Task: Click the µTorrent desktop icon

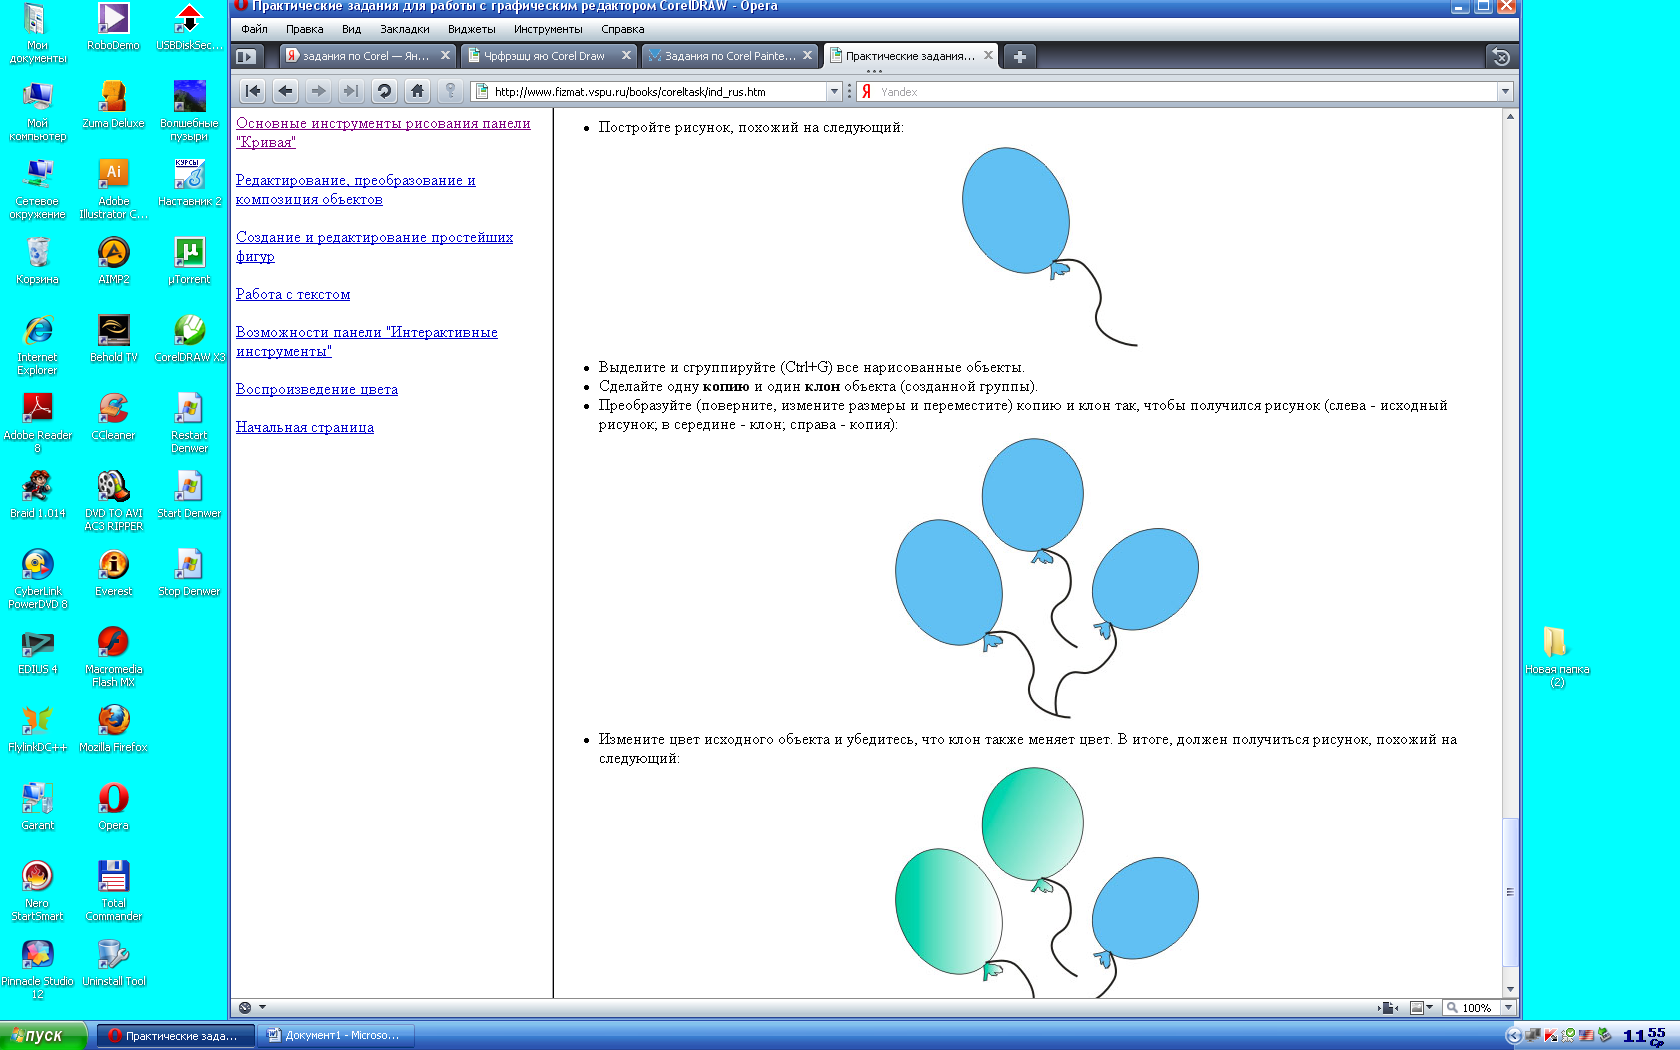Action: [189, 260]
